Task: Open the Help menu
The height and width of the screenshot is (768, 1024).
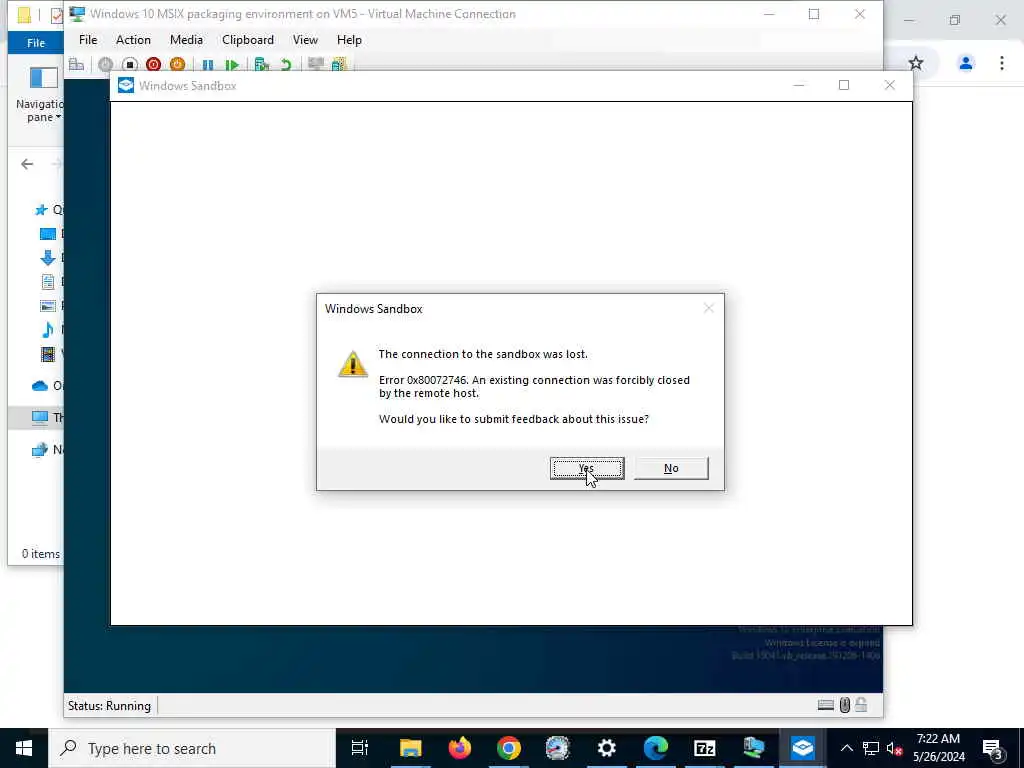Action: tap(349, 40)
